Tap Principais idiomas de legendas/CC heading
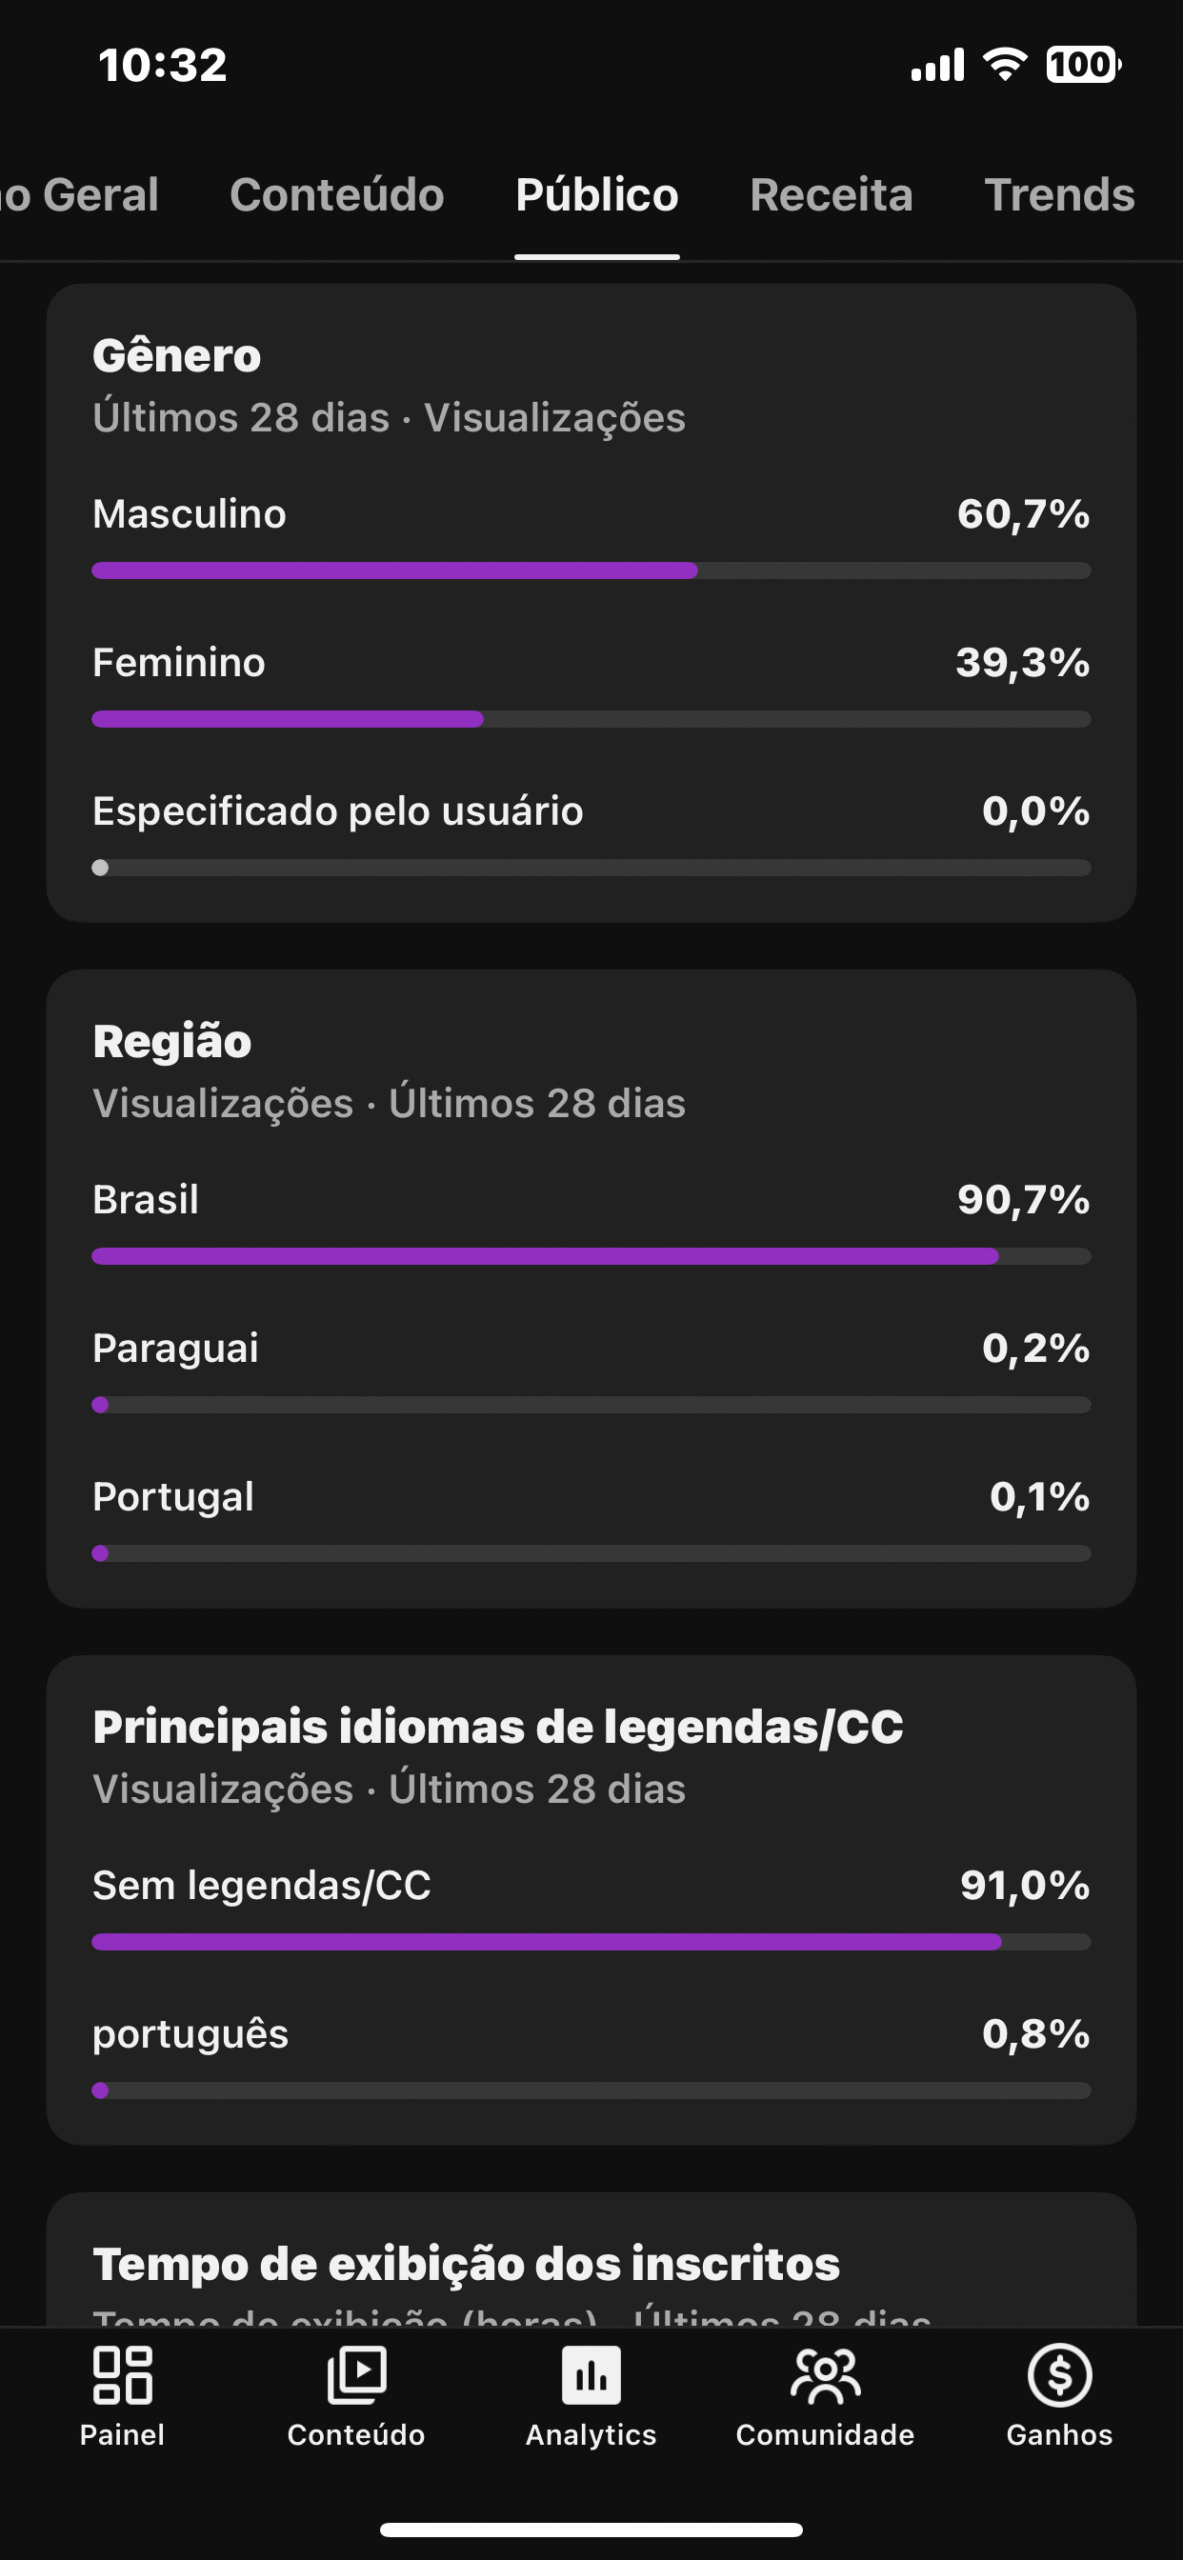Viewport: 1183px width, 2560px height. point(498,1727)
